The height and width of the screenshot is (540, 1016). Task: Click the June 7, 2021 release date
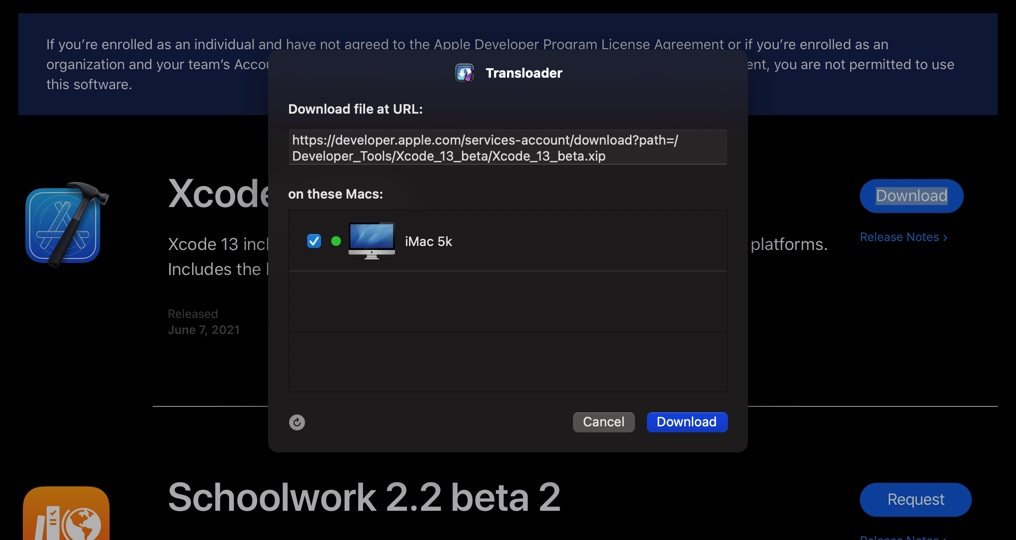click(x=203, y=330)
